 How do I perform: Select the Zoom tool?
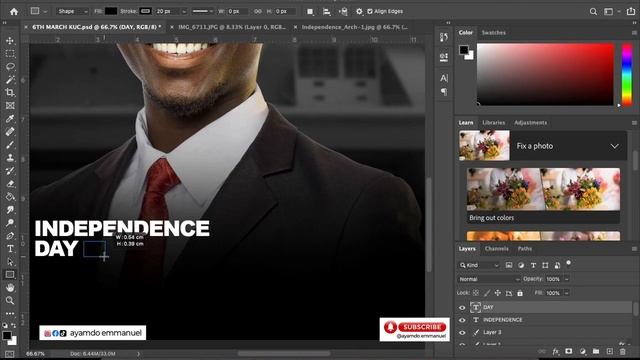pos(10,301)
